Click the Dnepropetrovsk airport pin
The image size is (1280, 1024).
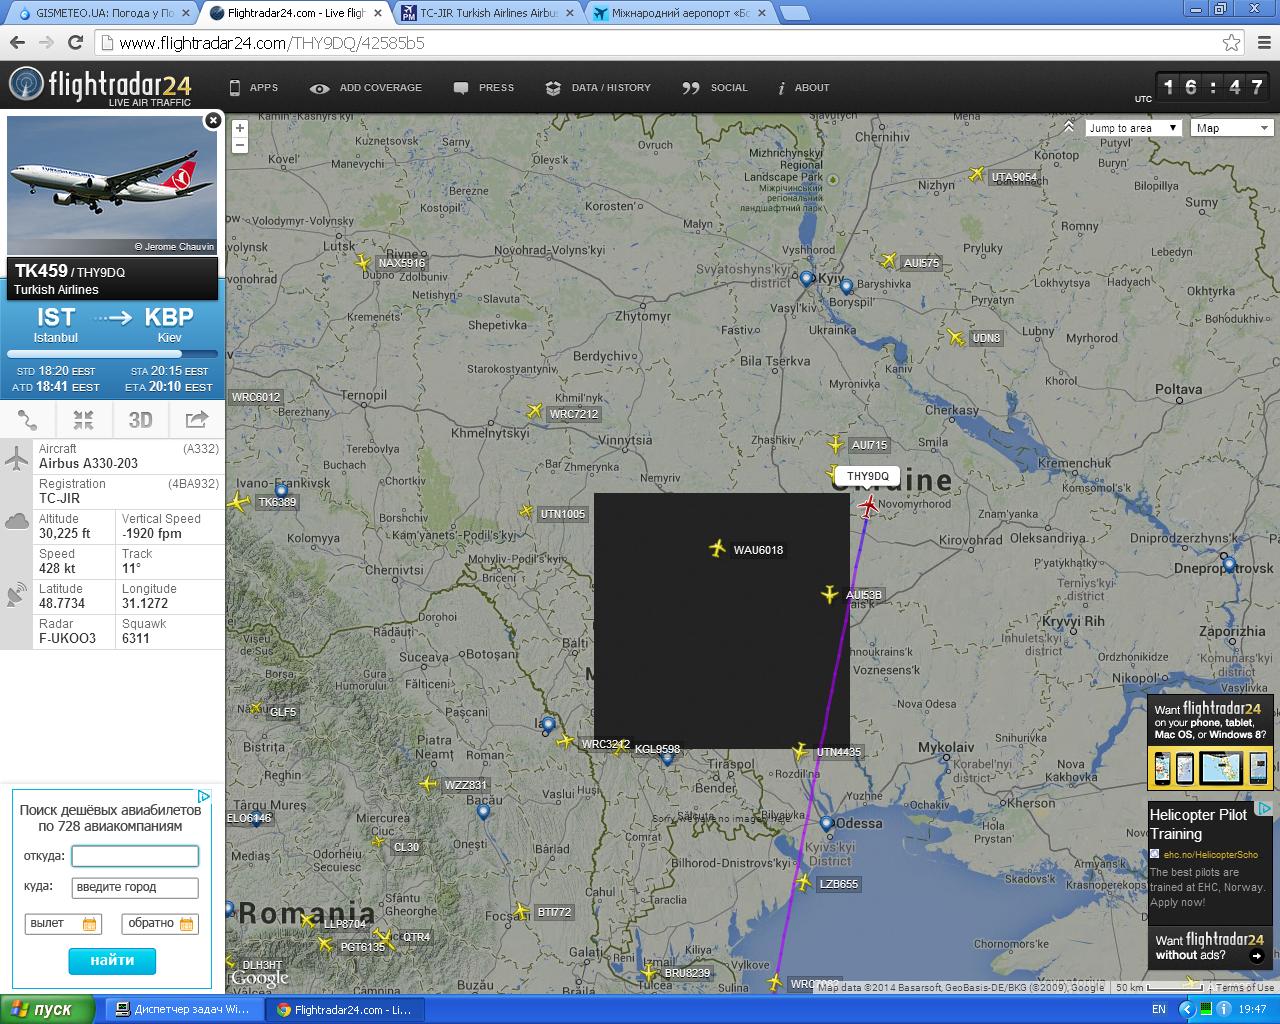(x=1229, y=565)
